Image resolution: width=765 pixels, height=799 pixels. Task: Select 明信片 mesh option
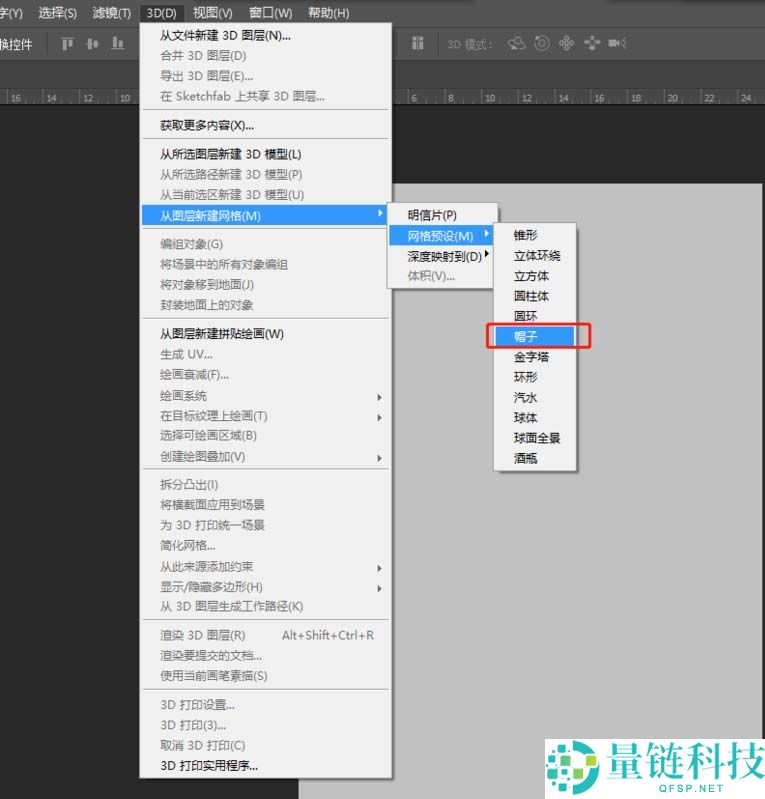pos(432,215)
